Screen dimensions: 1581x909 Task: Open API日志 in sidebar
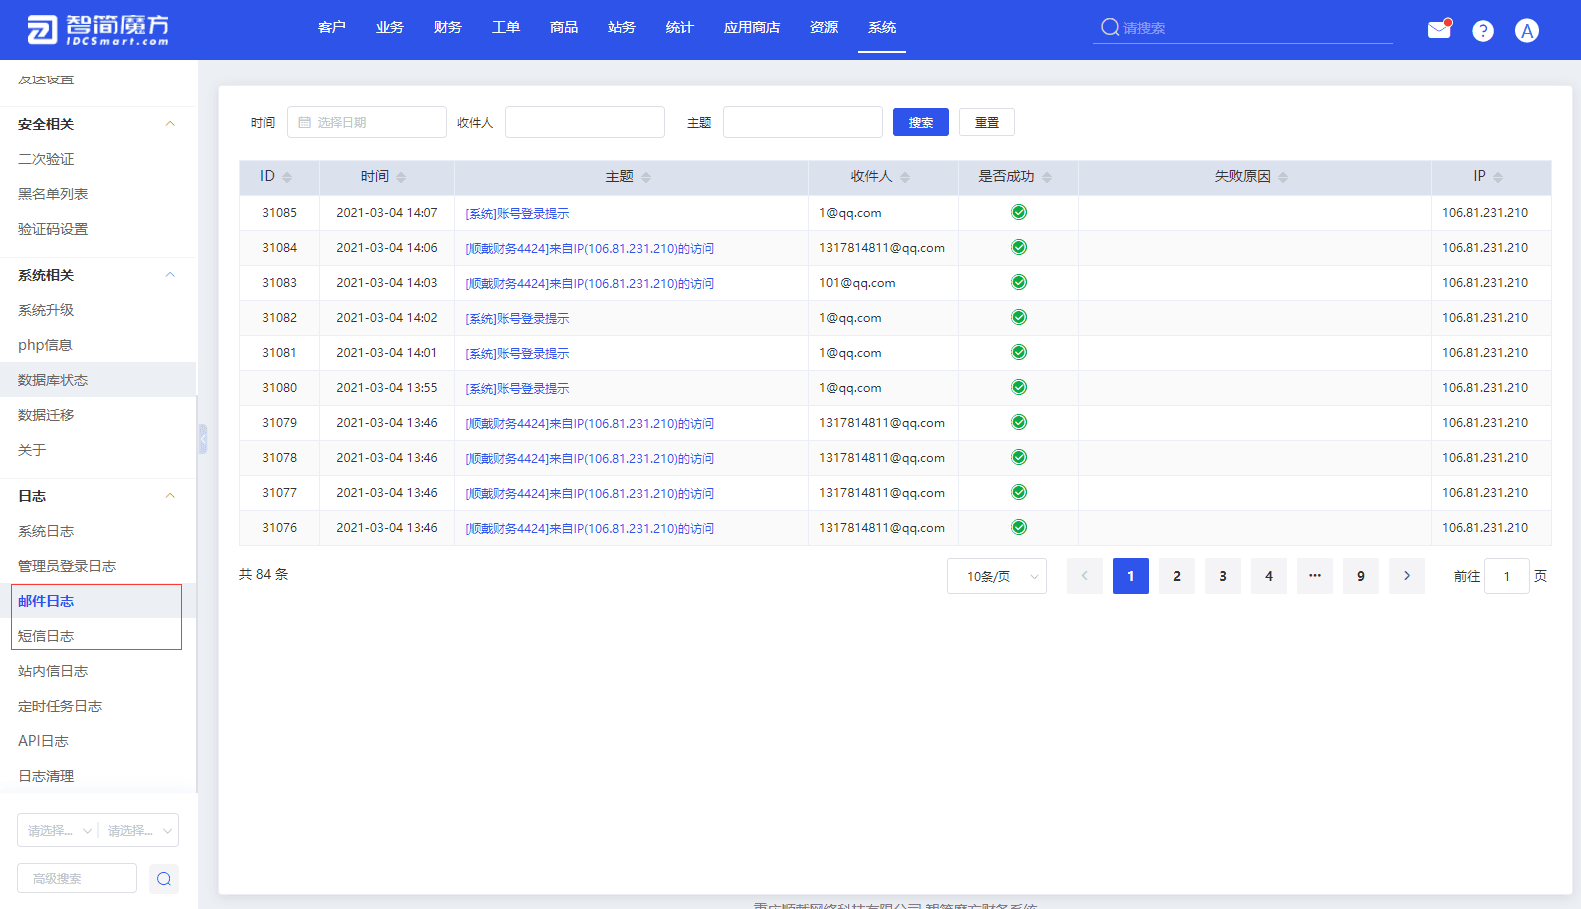pyautogui.click(x=43, y=741)
